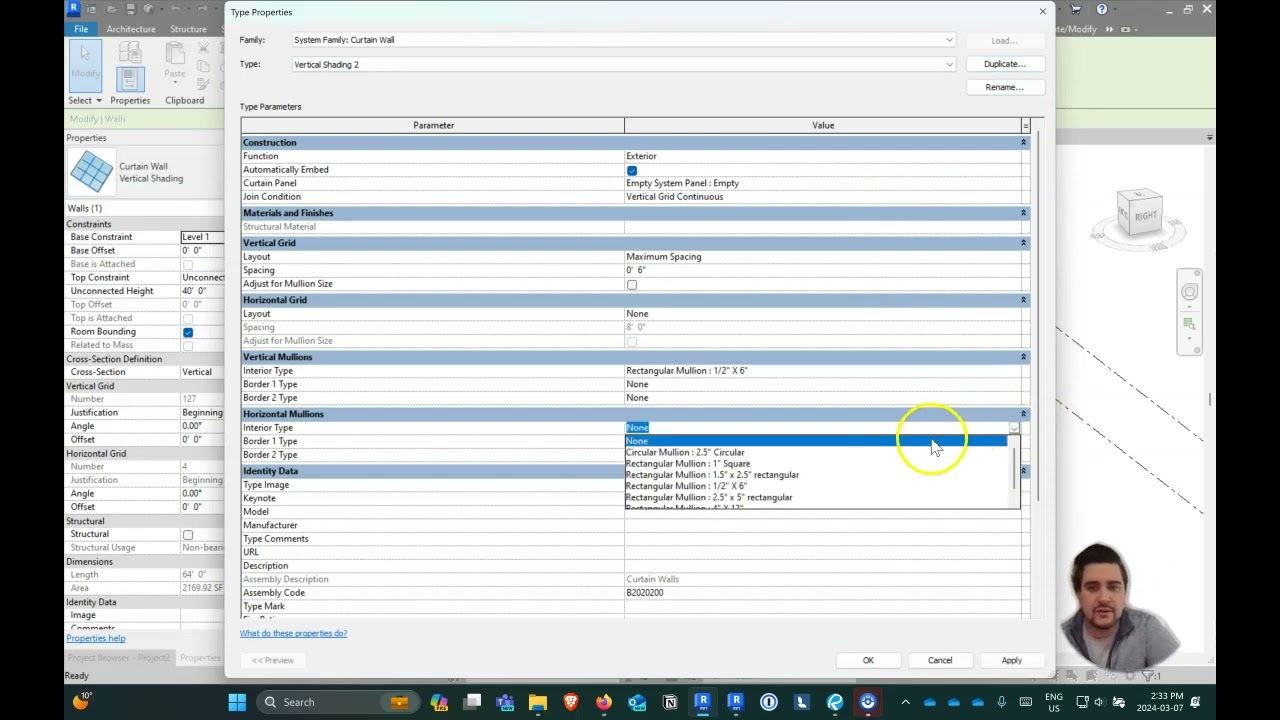This screenshot has height=720, width=1280.
Task: Toggle Room Bounding checkbox in Properties palette
Action: 188,332
